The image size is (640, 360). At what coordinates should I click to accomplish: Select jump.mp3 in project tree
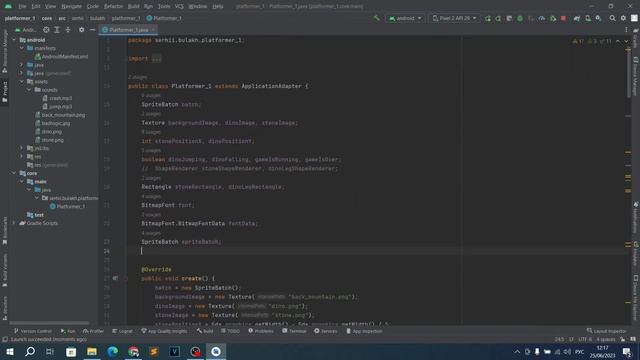(57, 107)
